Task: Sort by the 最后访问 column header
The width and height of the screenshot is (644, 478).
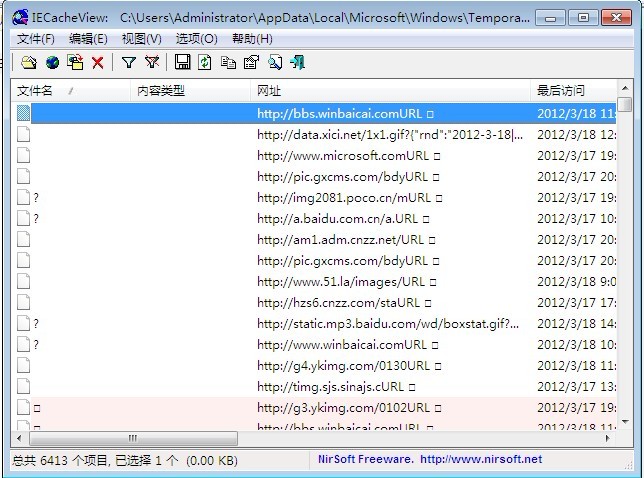Action: (x=562, y=91)
